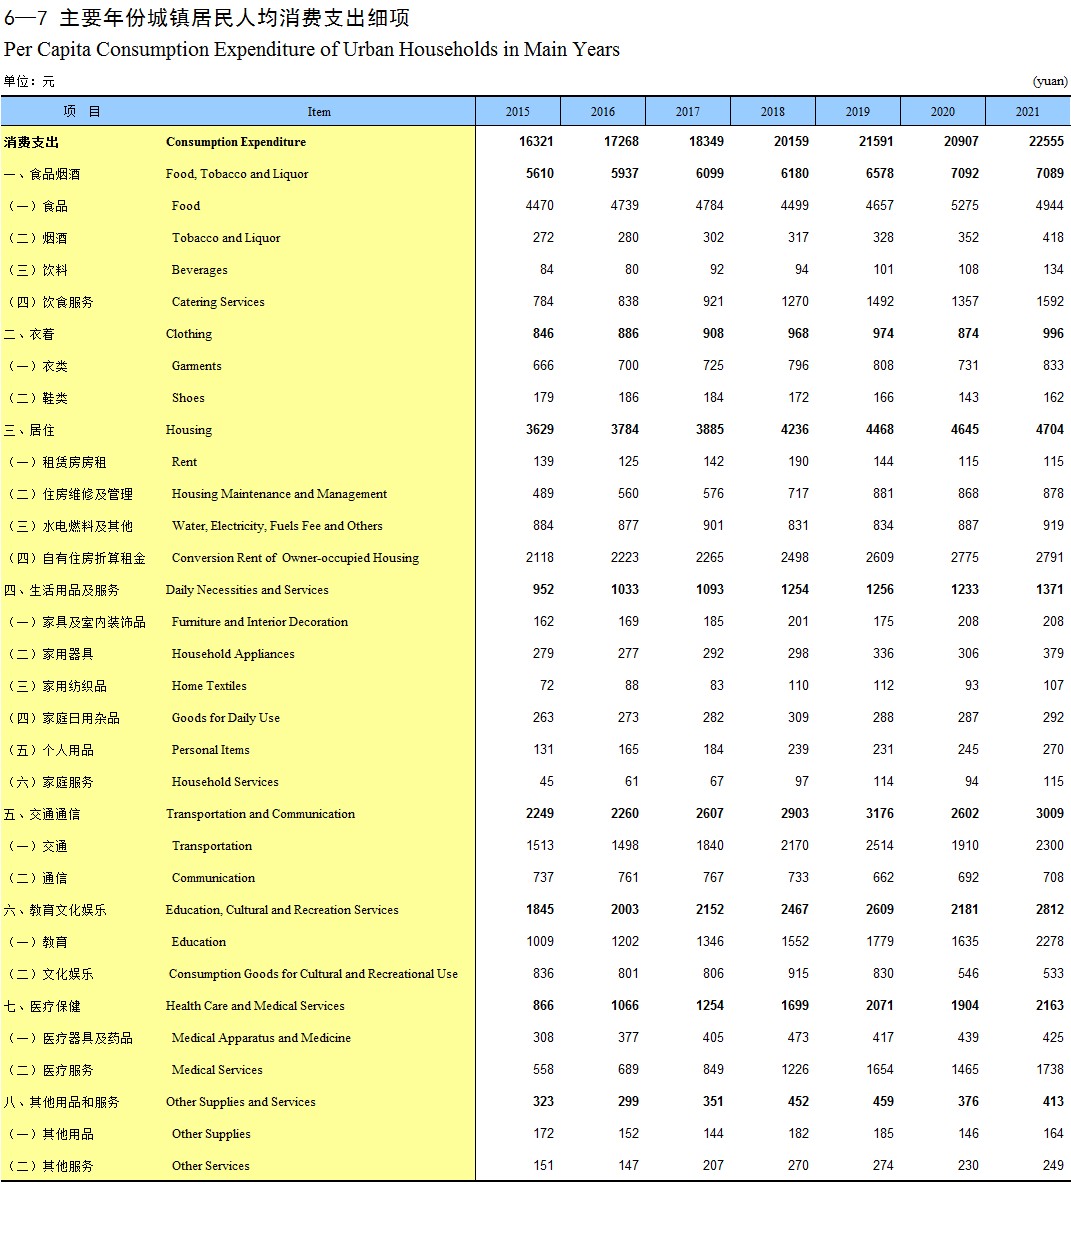Click 'Furniture and Interior Decoration' label
Screen dimensions: 1071x1246
coord(260,622)
